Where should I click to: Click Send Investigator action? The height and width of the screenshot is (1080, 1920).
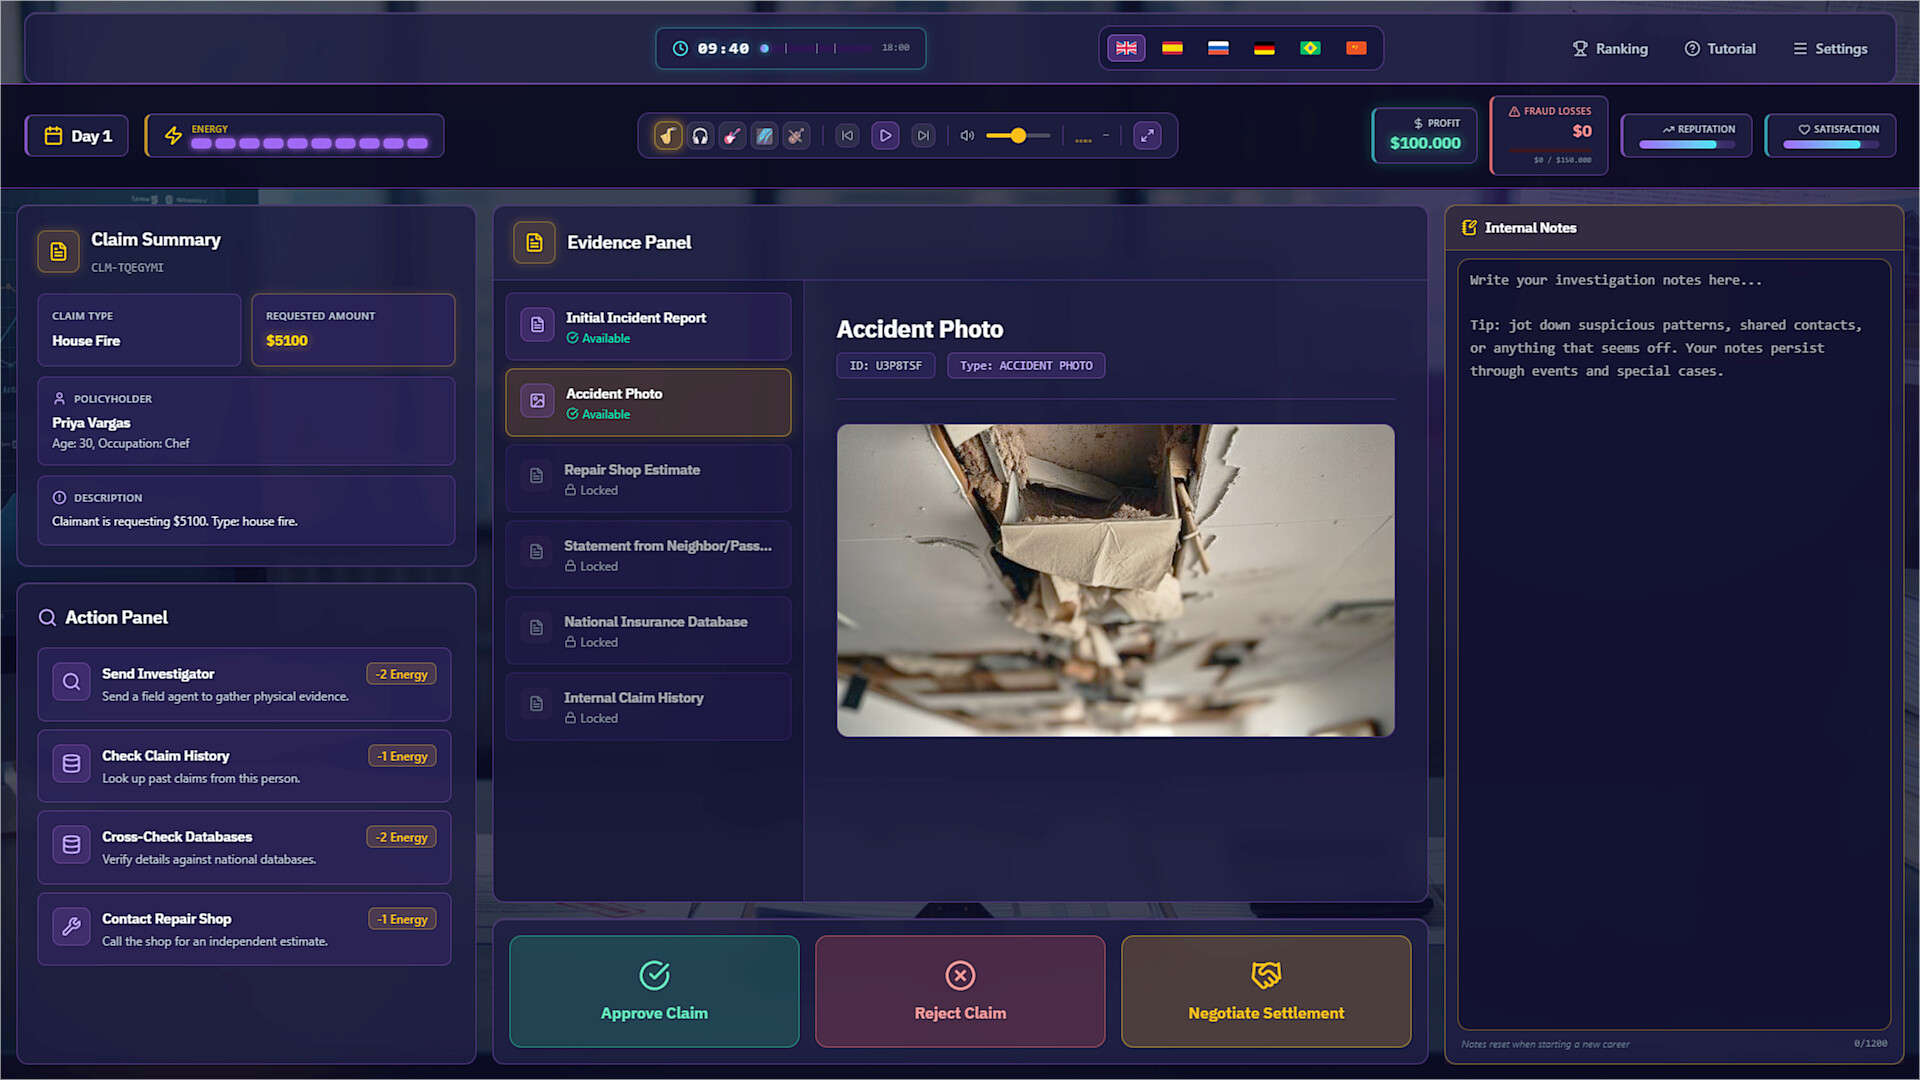[244, 685]
